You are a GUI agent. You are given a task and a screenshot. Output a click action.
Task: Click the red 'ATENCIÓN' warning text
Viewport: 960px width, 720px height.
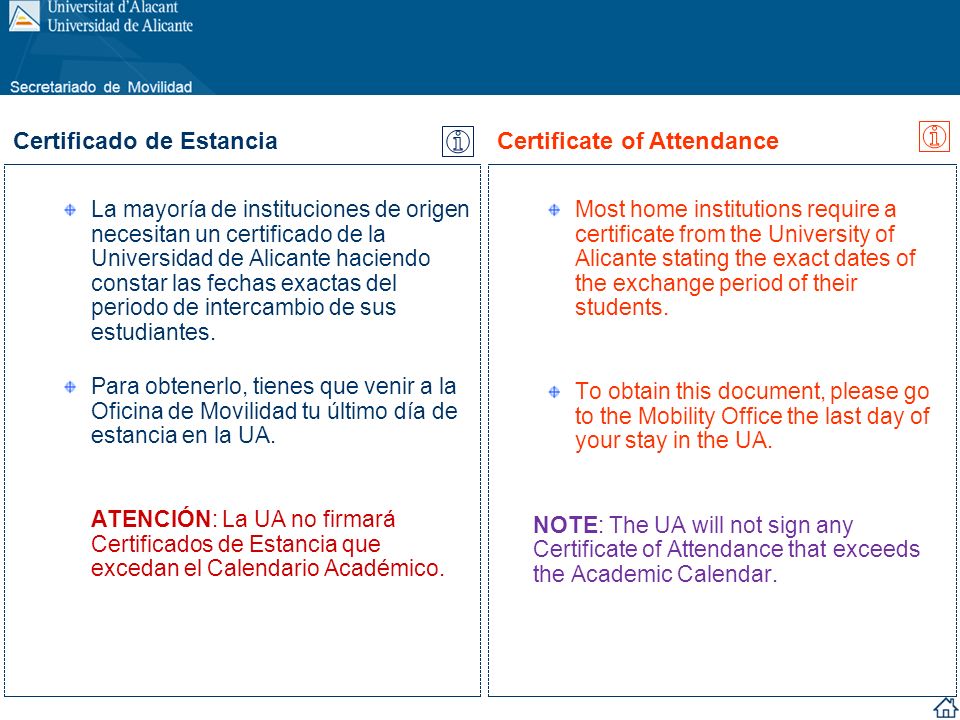150,519
